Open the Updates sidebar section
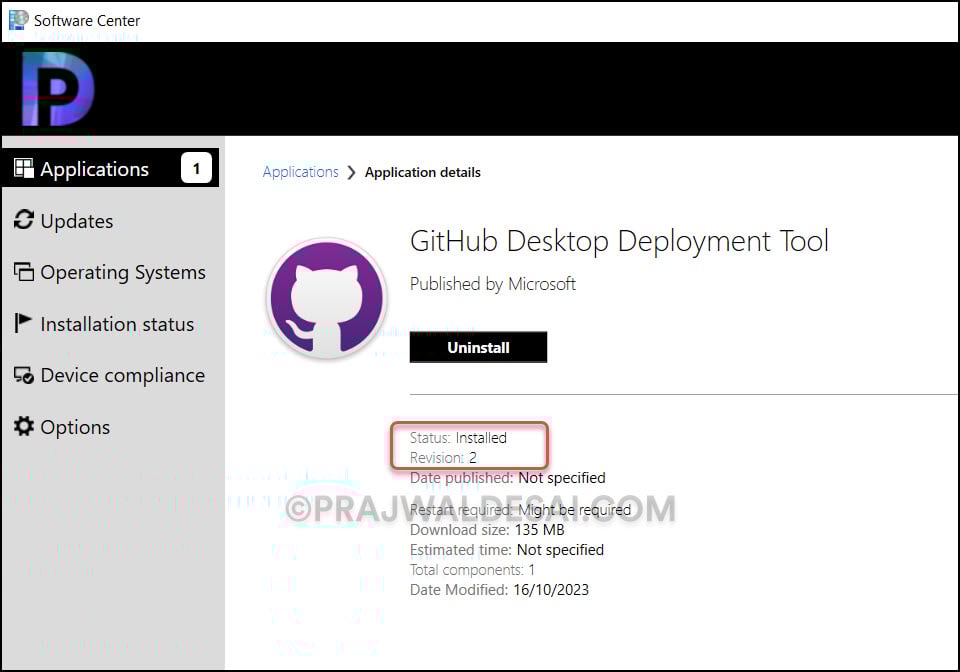 [77, 221]
